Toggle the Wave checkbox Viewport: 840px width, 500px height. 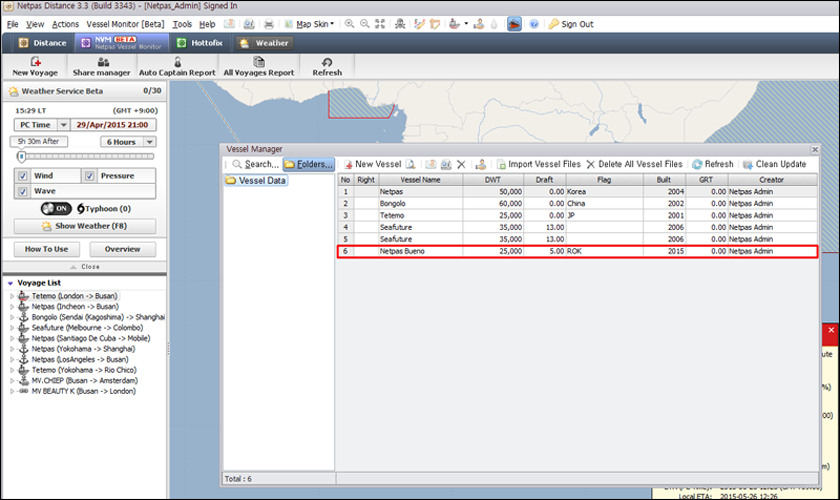[x=22, y=191]
